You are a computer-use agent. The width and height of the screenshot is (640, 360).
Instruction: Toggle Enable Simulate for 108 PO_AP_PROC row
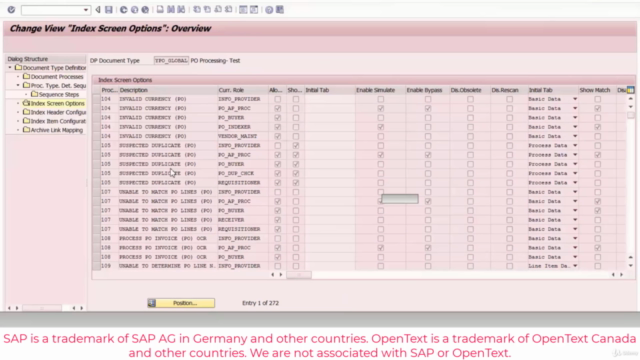tap(381, 248)
